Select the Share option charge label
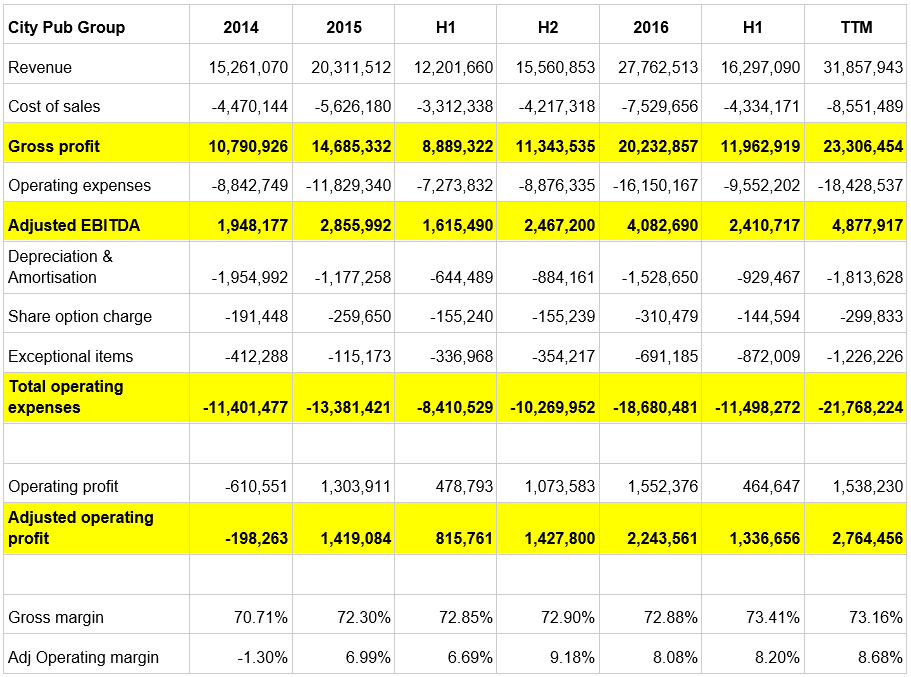 [80, 316]
